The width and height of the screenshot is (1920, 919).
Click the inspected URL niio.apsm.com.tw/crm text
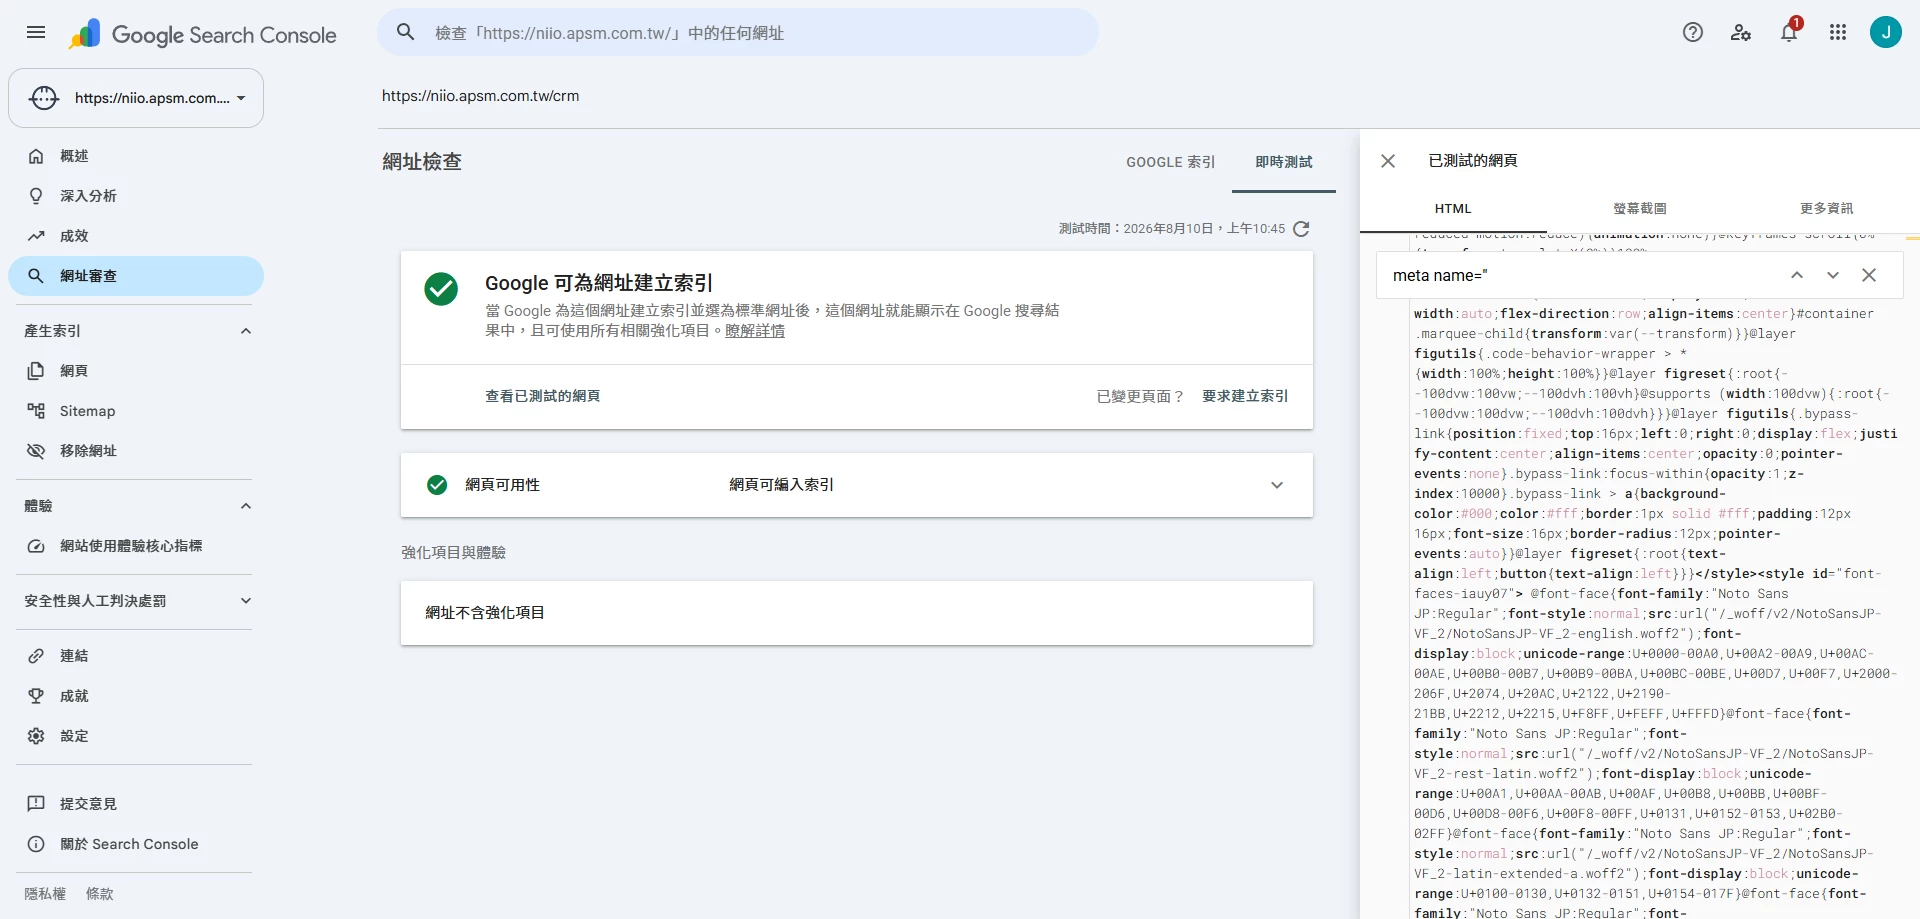[480, 96]
